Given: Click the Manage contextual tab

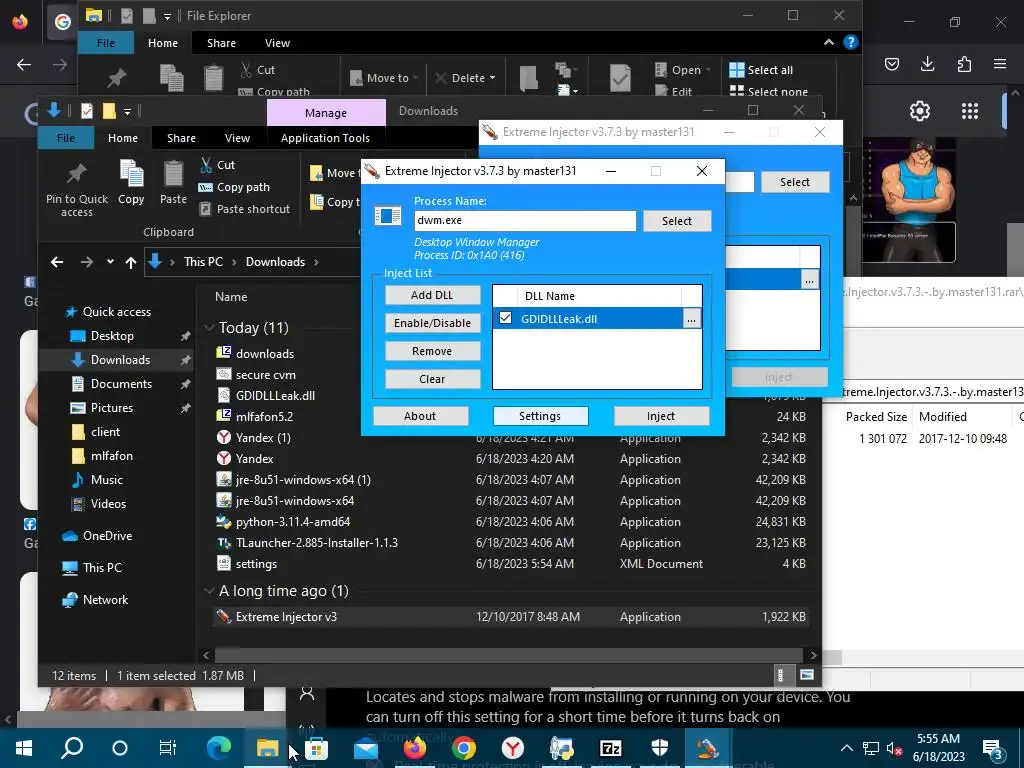Looking at the screenshot, I should point(326,112).
